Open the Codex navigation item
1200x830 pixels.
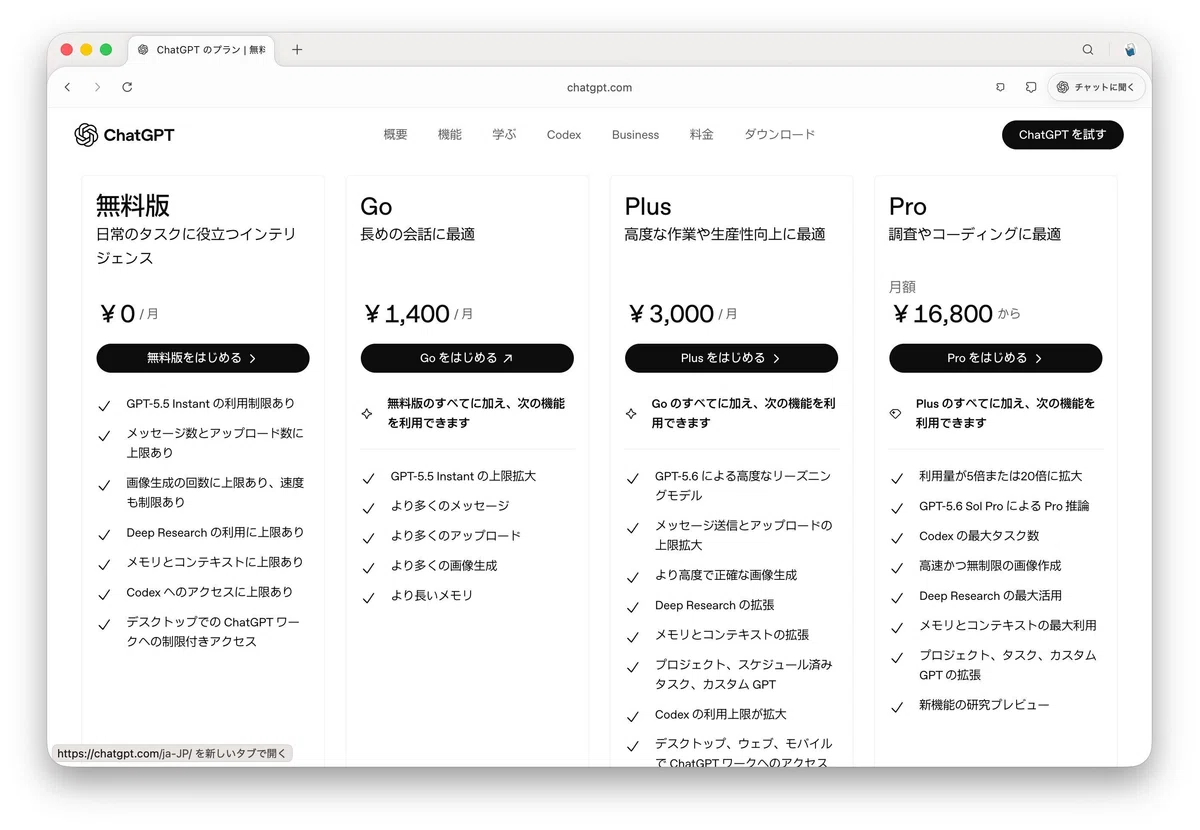564,135
